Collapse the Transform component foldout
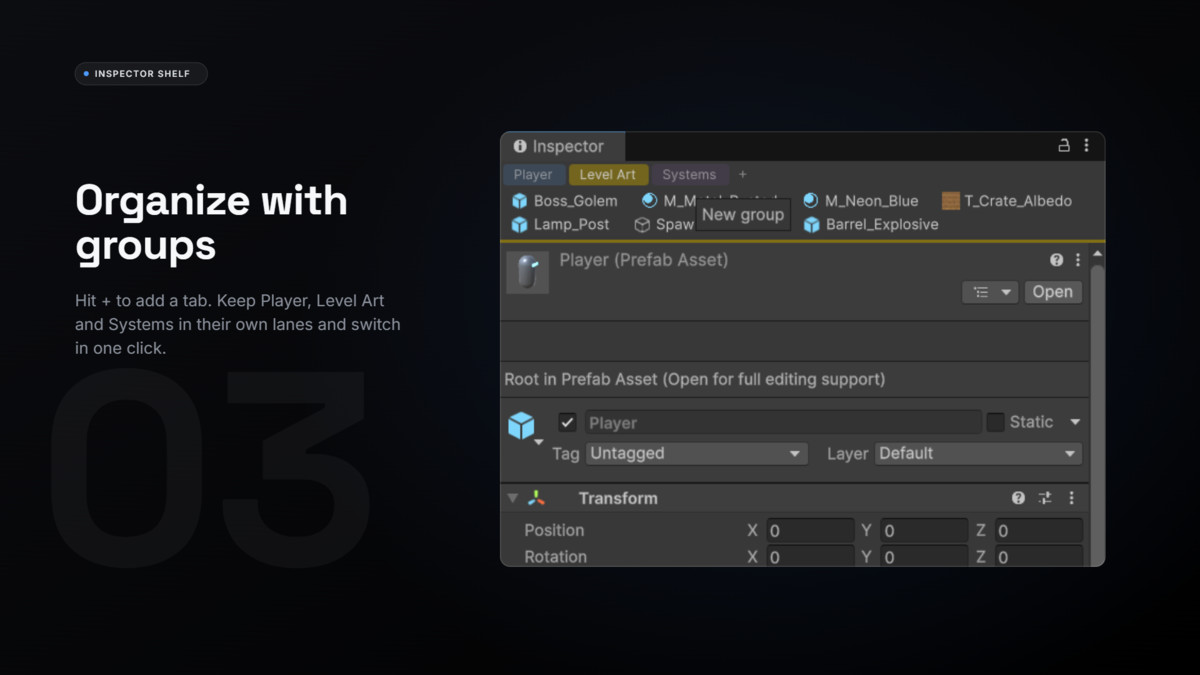The width and height of the screenshot is (1200, 675). coord(513,498)
